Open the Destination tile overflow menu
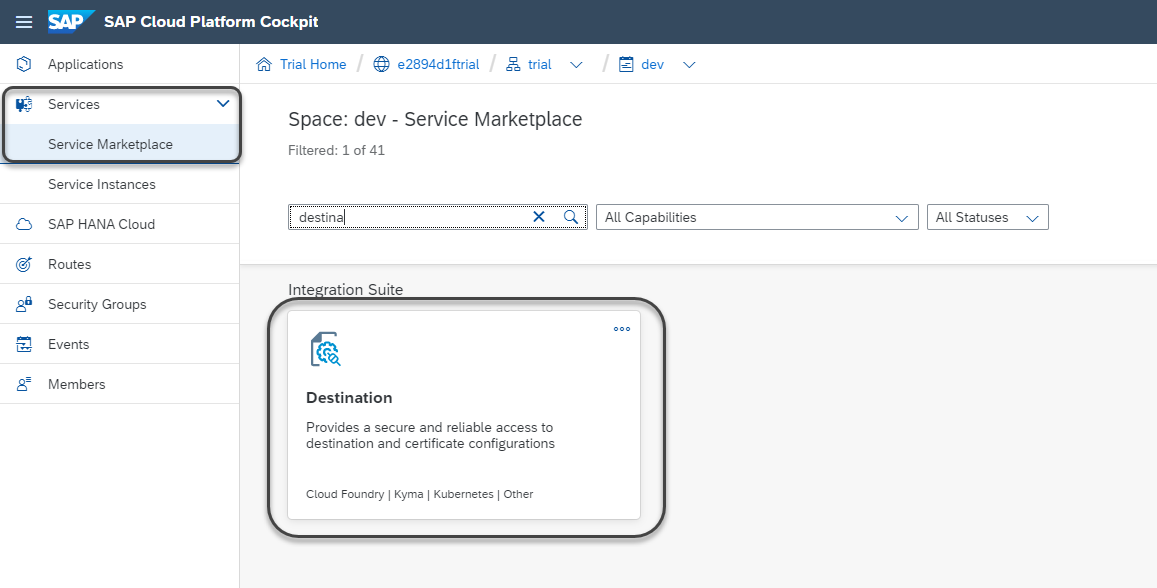This screenshot has width=1157, height=588. (x=622, y=329)
